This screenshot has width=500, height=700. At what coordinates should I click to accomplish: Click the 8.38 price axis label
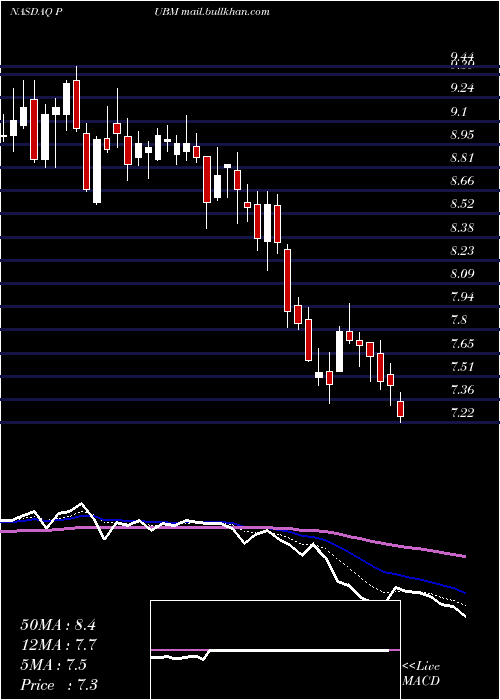click(462, 227)
